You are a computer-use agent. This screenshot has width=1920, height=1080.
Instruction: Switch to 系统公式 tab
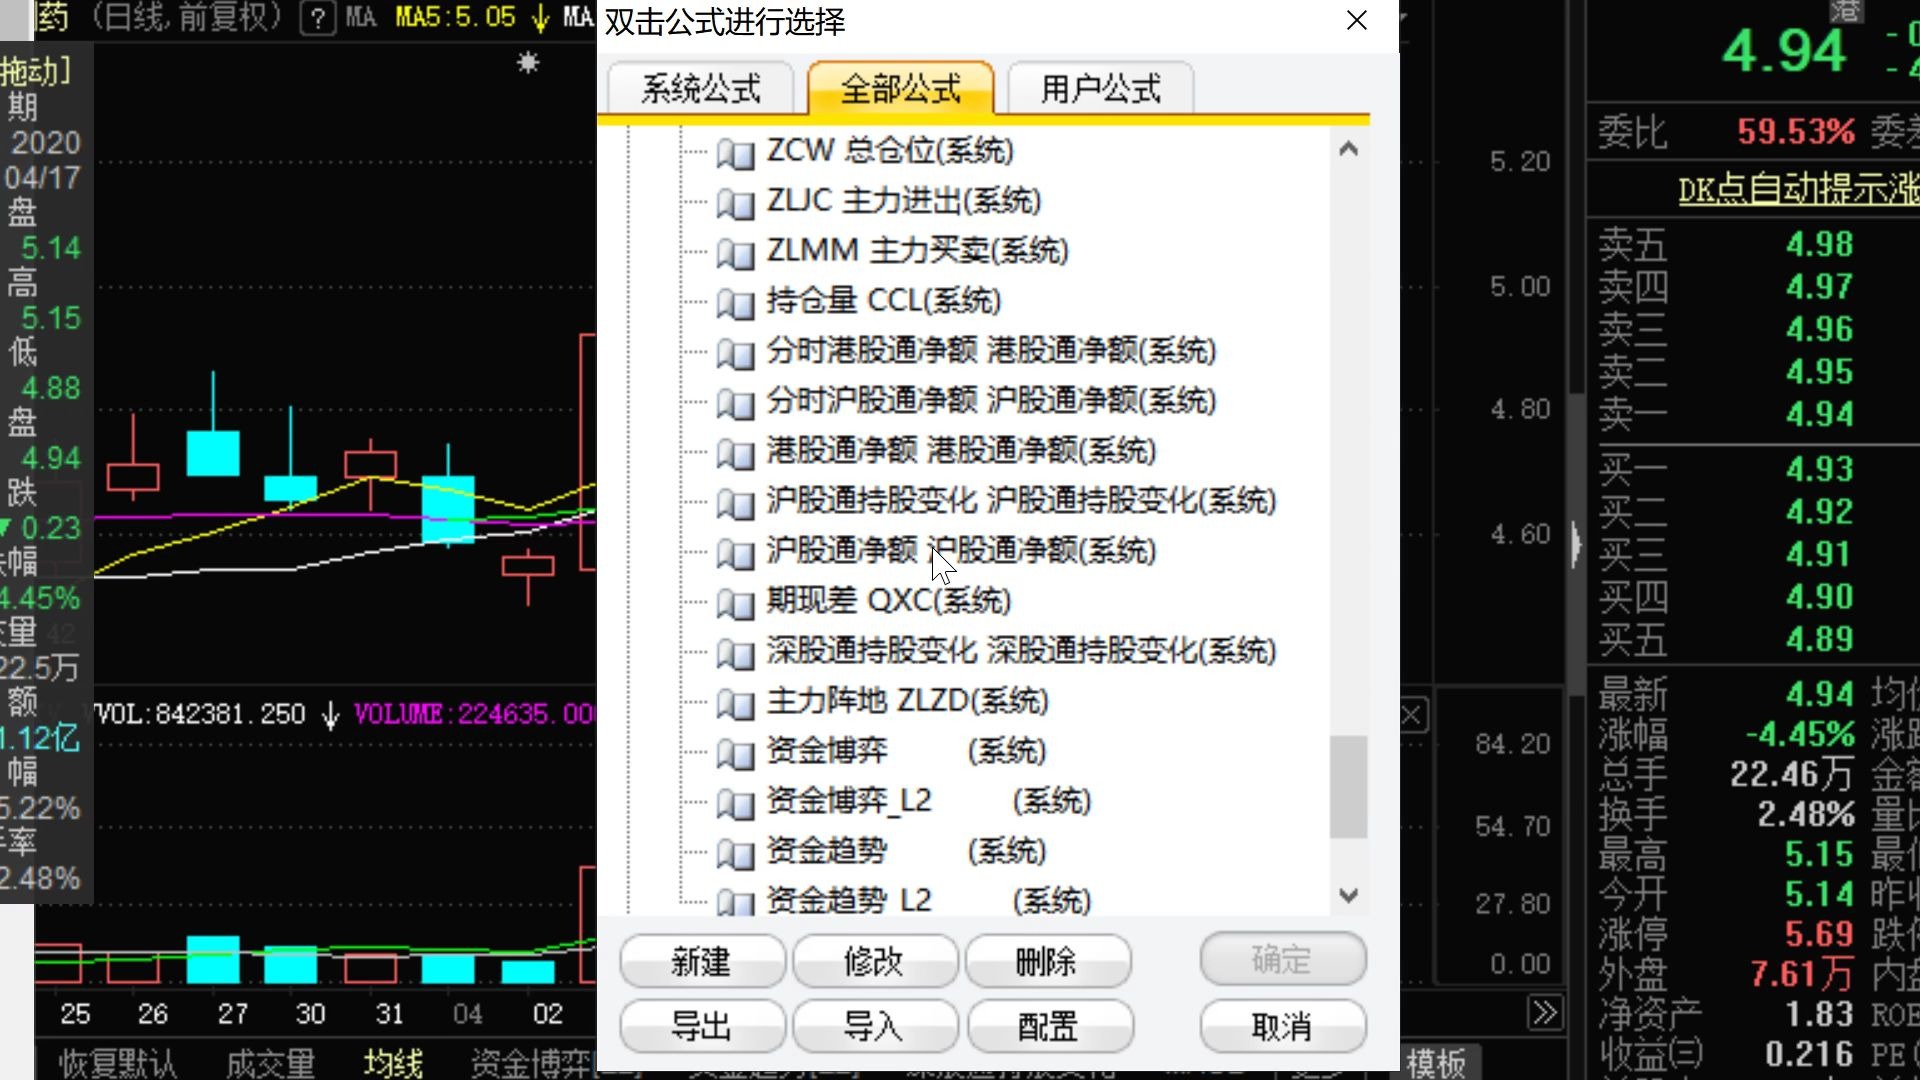tap(700, 89)
